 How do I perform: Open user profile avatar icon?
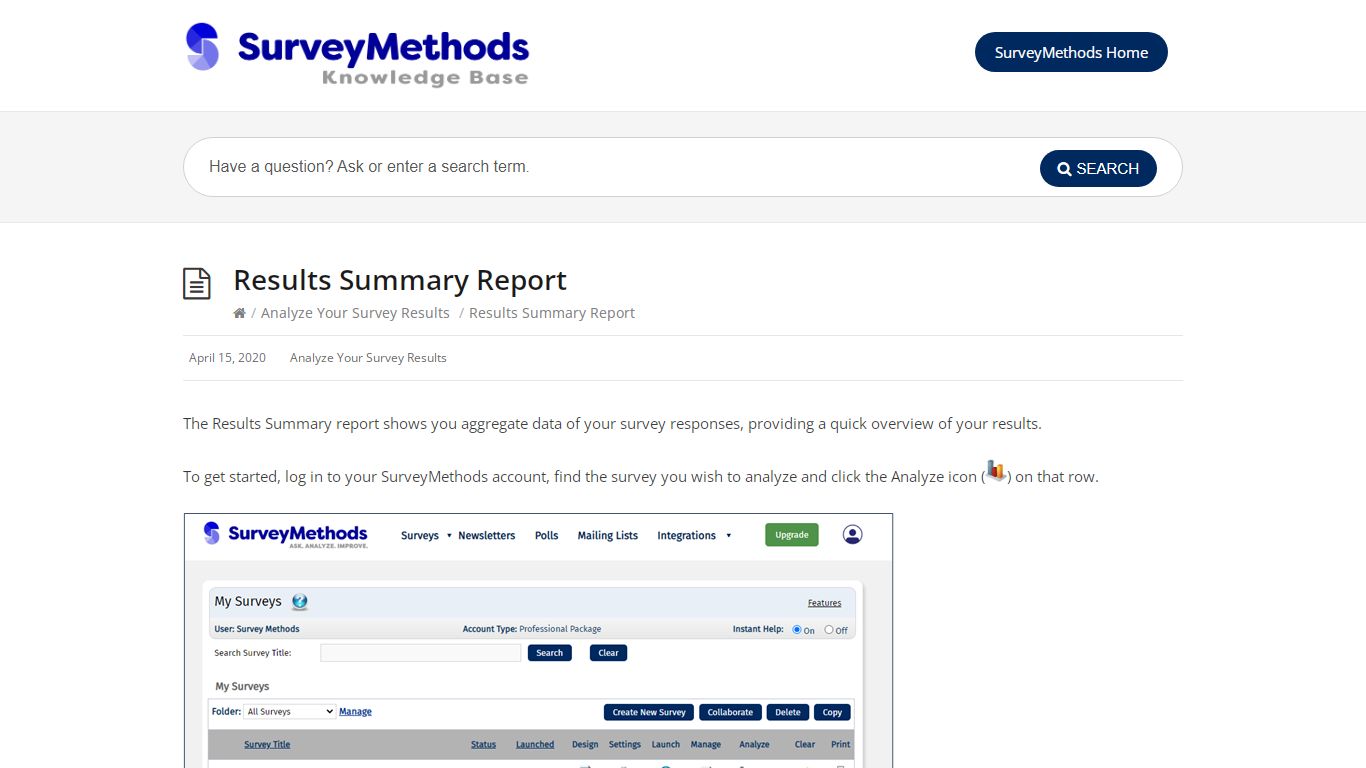point(852,535)
